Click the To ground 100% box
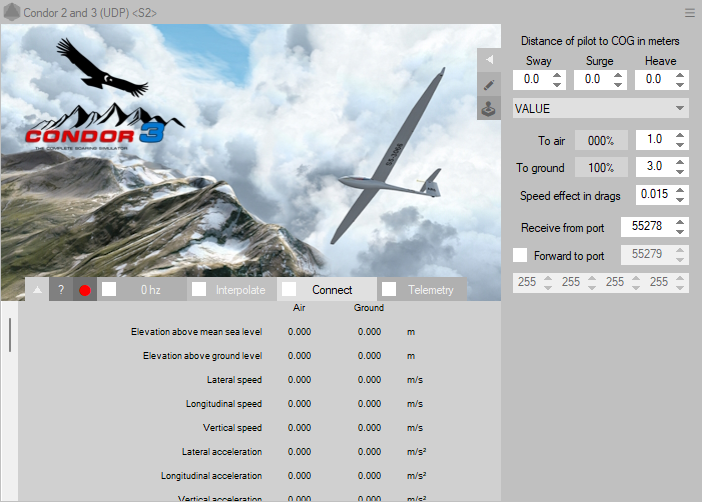This screenshot has width=702, height=502. [601, 168]
